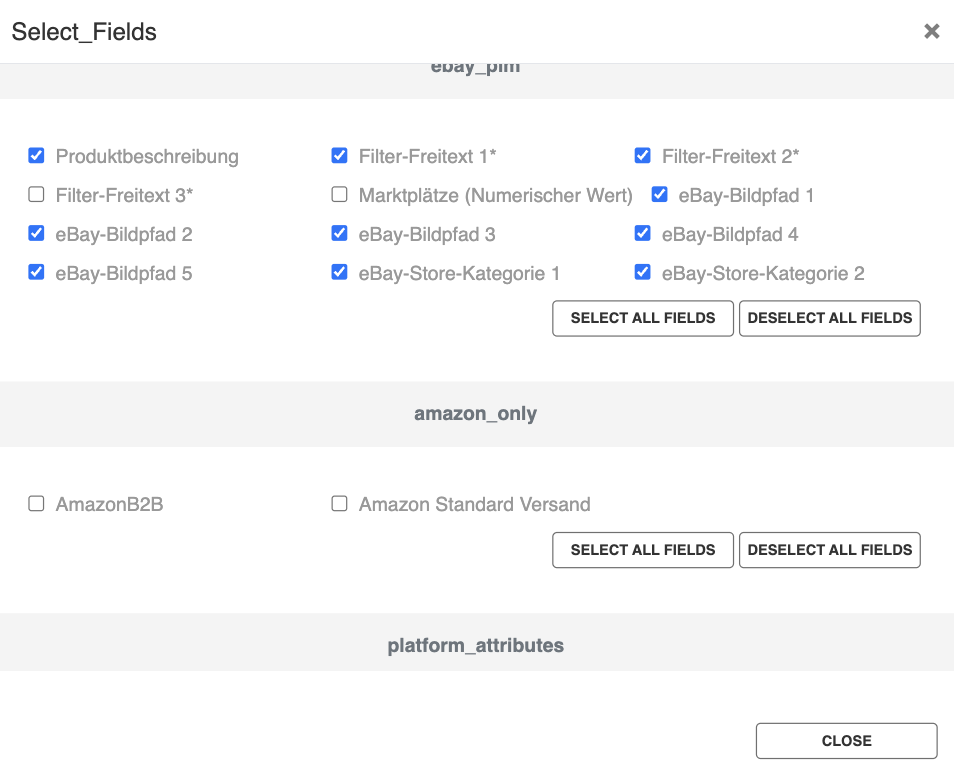This screenshot has height=780, width=954.
Task: Disable eBay-Store-Kategorie 2 checkbox
Action: point(642,273)
